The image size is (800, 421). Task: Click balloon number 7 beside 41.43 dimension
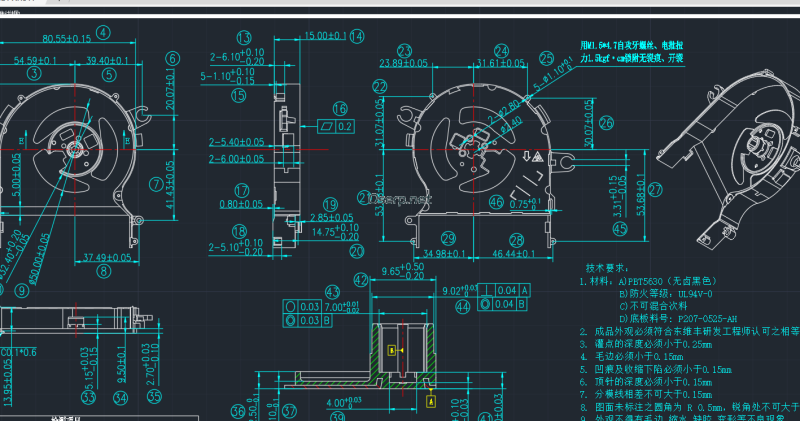coord(156,183)
